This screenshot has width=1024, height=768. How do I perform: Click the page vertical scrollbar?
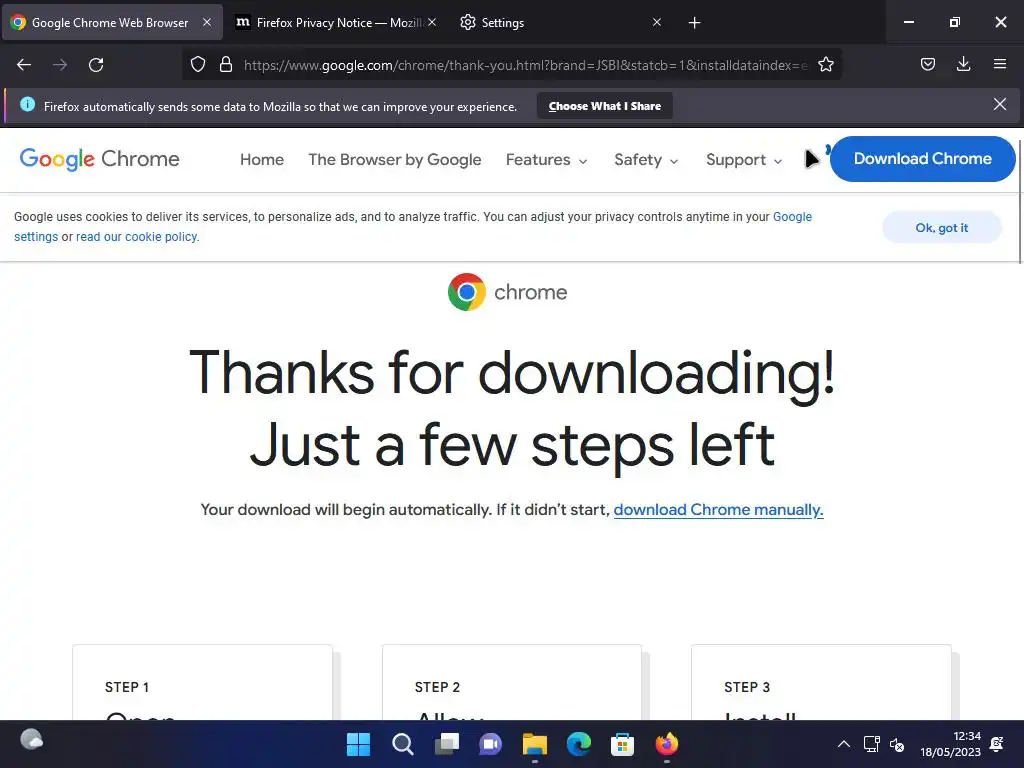1020,202
